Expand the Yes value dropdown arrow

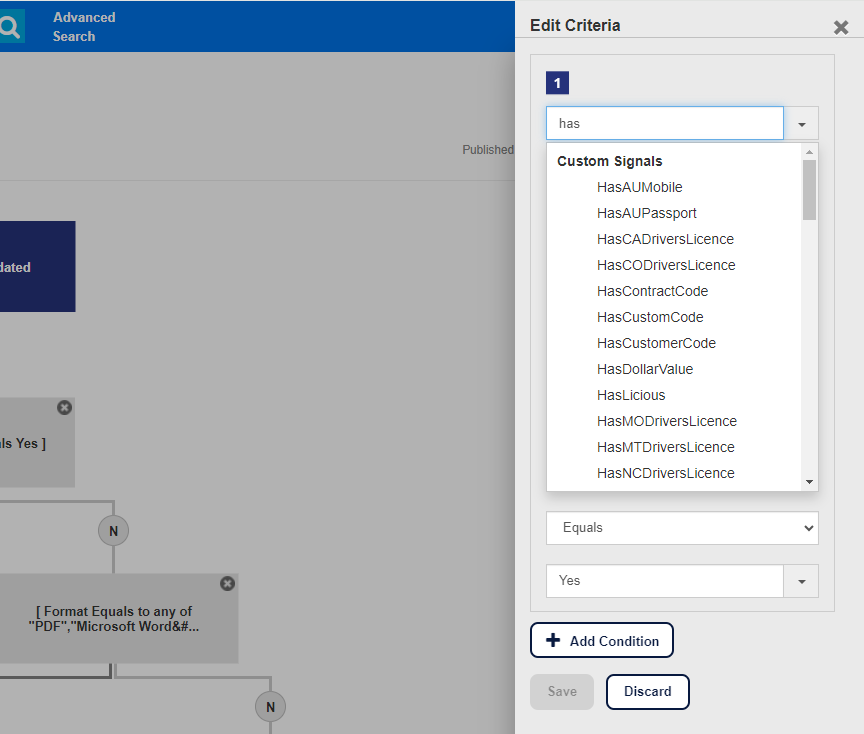pyautogui.click(x=802, y=581)
